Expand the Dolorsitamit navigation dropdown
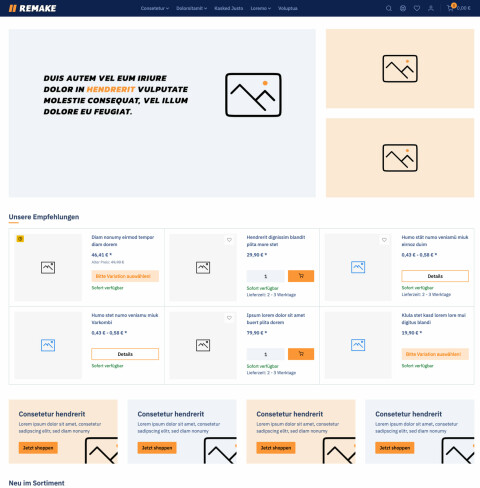Viewport: 480px width, 488px height. pyautogui.click(x=191, y=8)
